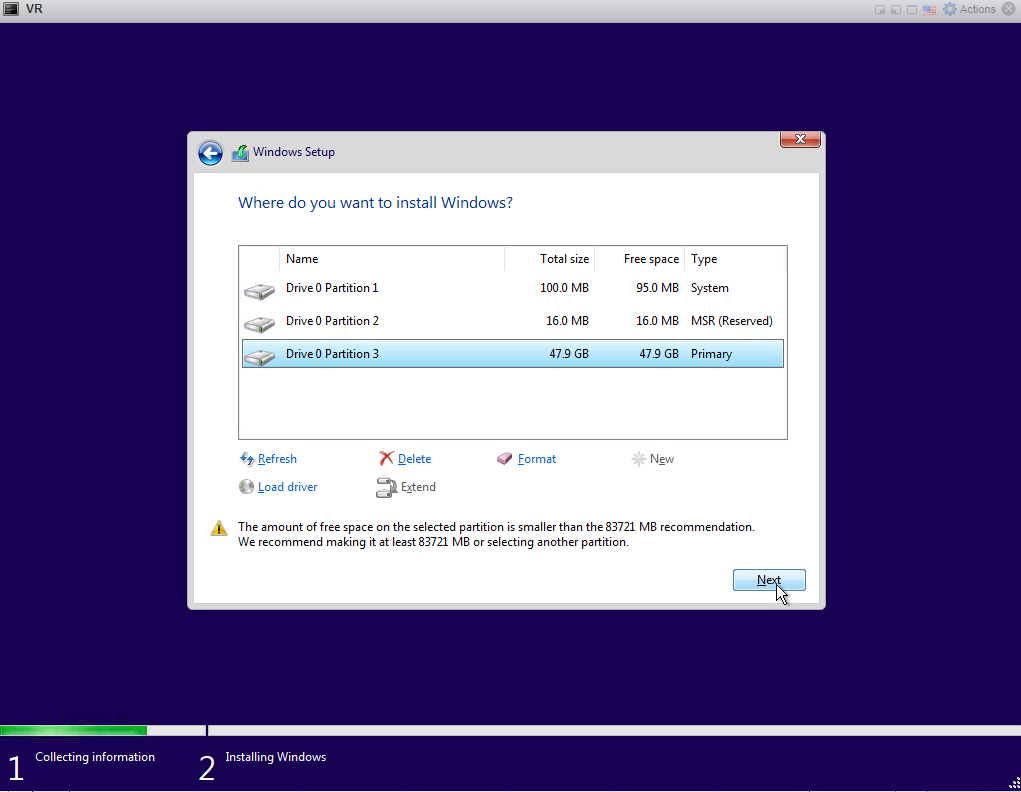Screen dimensions: 1021x792
Task: Click drive icon for Partition 2
Action: 259,323
